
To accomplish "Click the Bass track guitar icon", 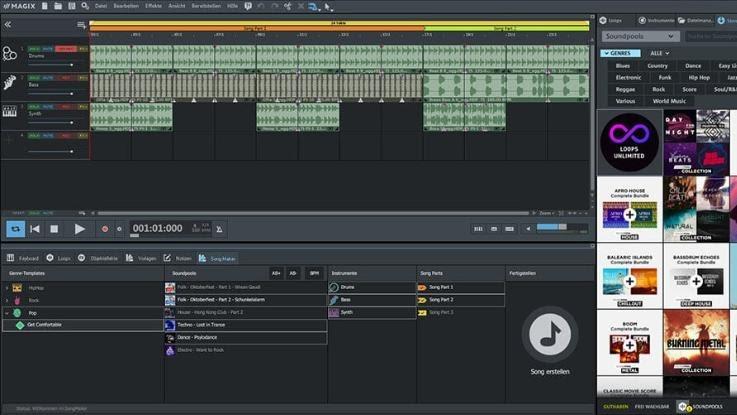I will (9, 82).
